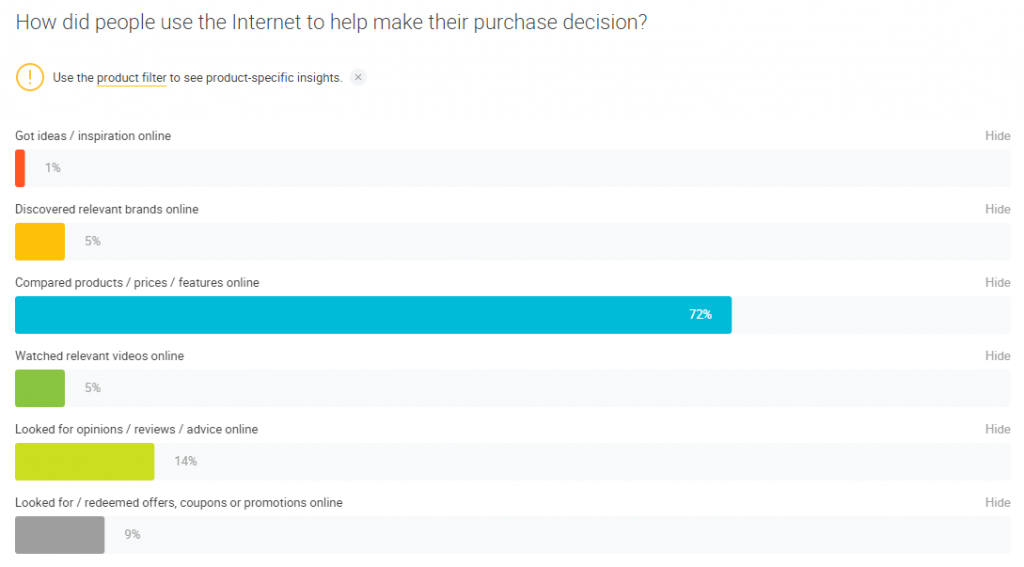Click the 72% value label

700,315
